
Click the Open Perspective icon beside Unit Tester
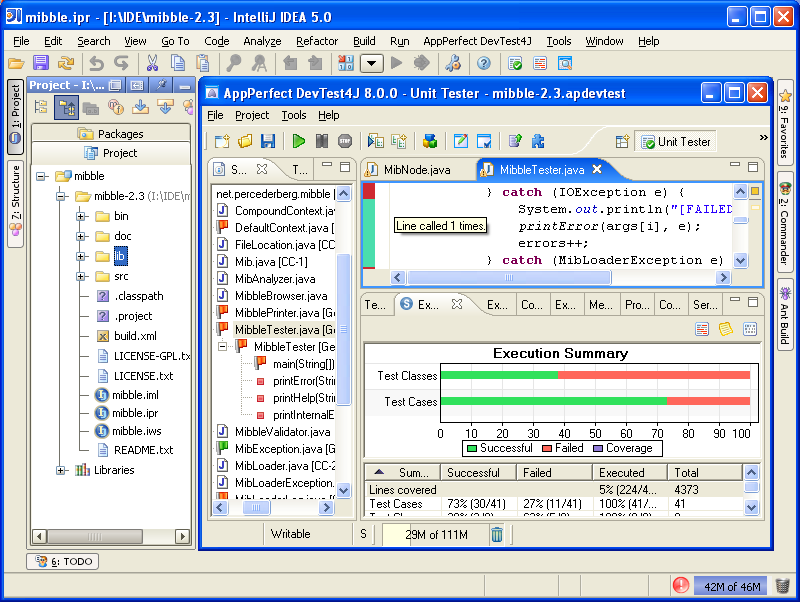(x=622, y=142)
